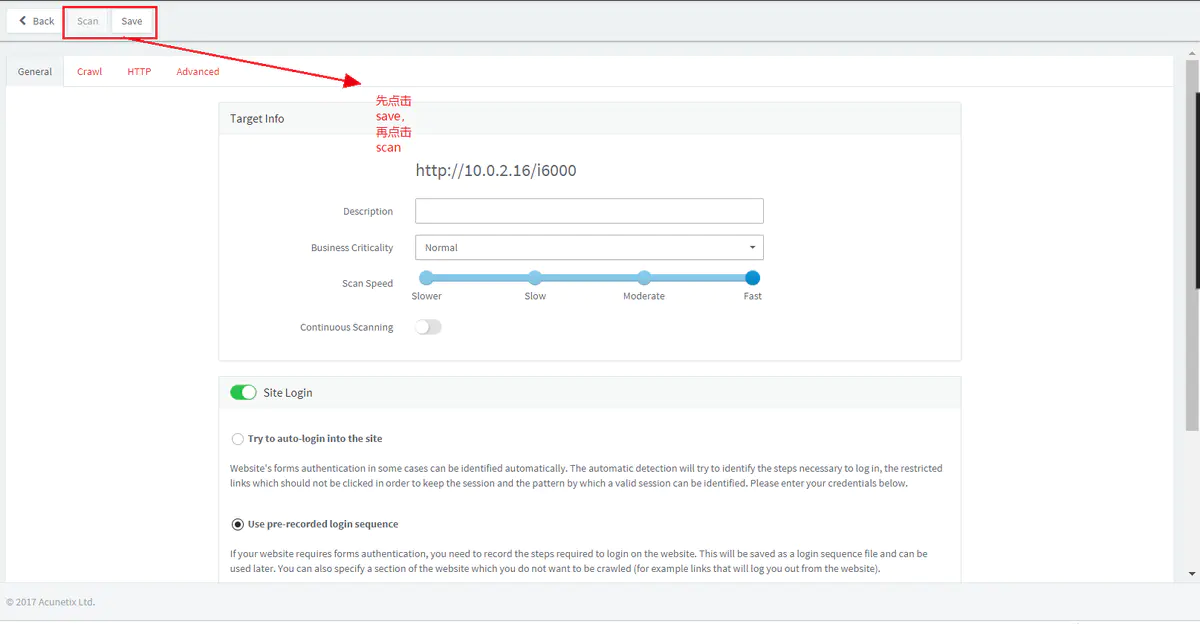Click the scrollbar down arrow
1200x624 pixels.
1192,574
